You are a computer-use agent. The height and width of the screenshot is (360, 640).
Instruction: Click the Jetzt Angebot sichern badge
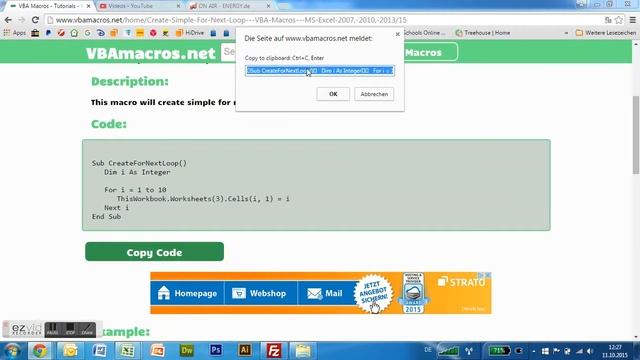373,295
